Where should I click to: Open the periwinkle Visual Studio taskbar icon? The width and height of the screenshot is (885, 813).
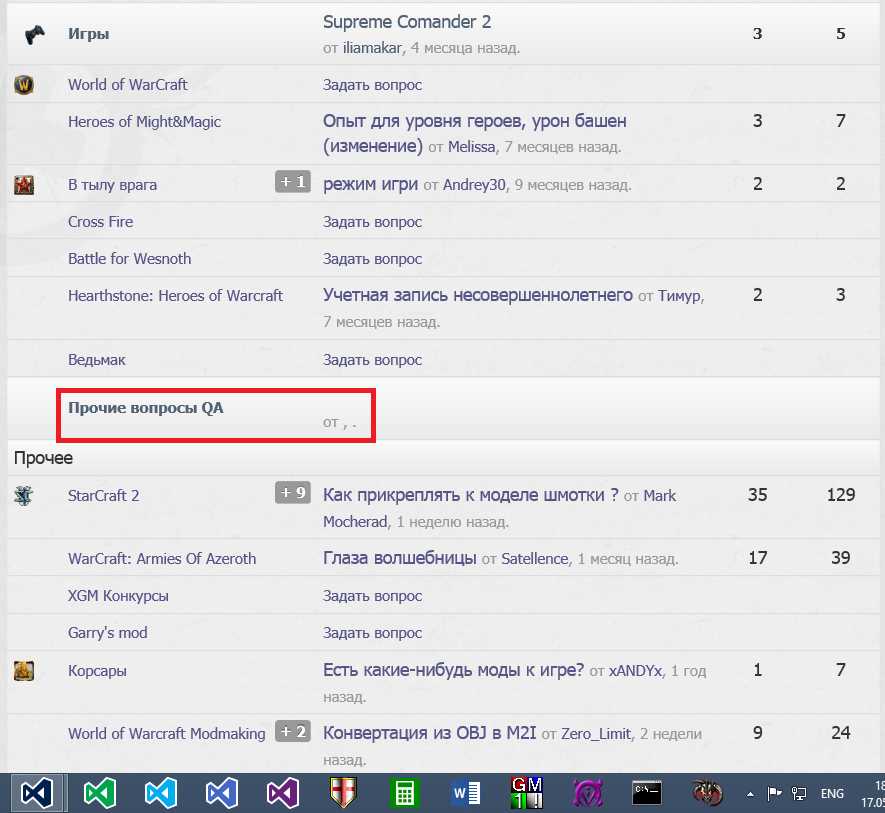pyautogui.click(x=222, y=793)
